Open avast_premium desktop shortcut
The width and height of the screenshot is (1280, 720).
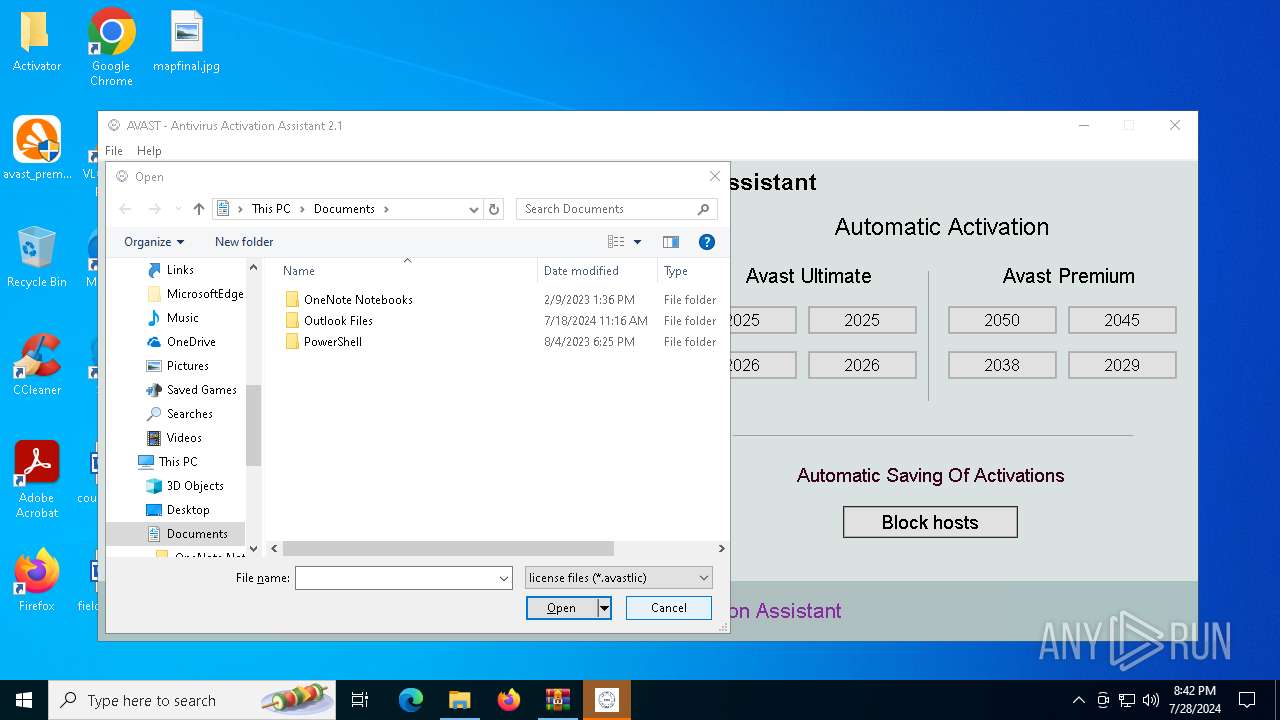click(37, 148)
